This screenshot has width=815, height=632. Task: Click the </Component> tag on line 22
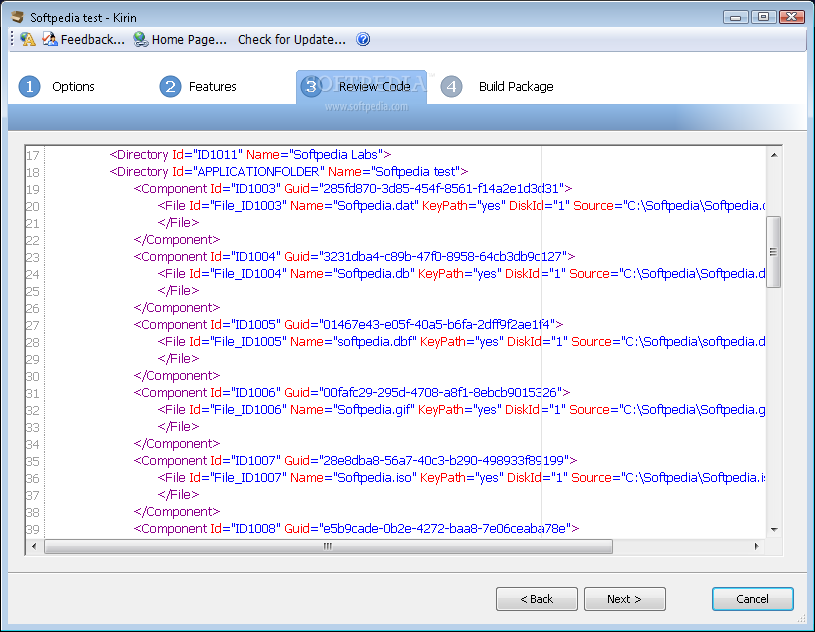click(x=177, y=240)
